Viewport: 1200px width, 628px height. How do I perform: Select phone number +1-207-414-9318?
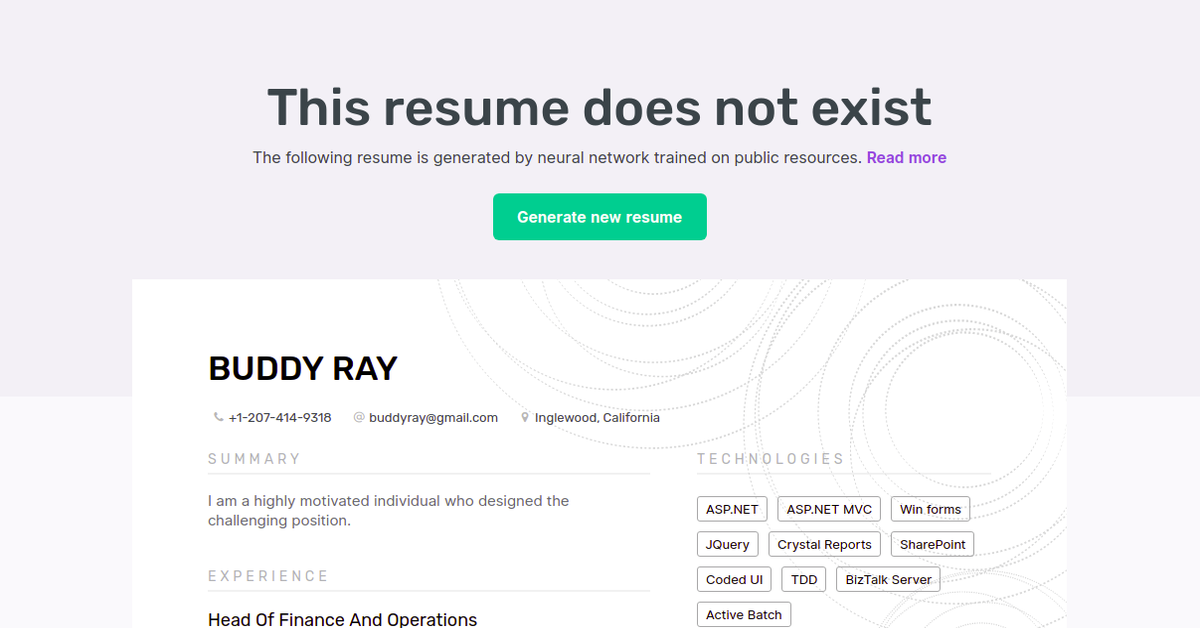pos(280,418)
